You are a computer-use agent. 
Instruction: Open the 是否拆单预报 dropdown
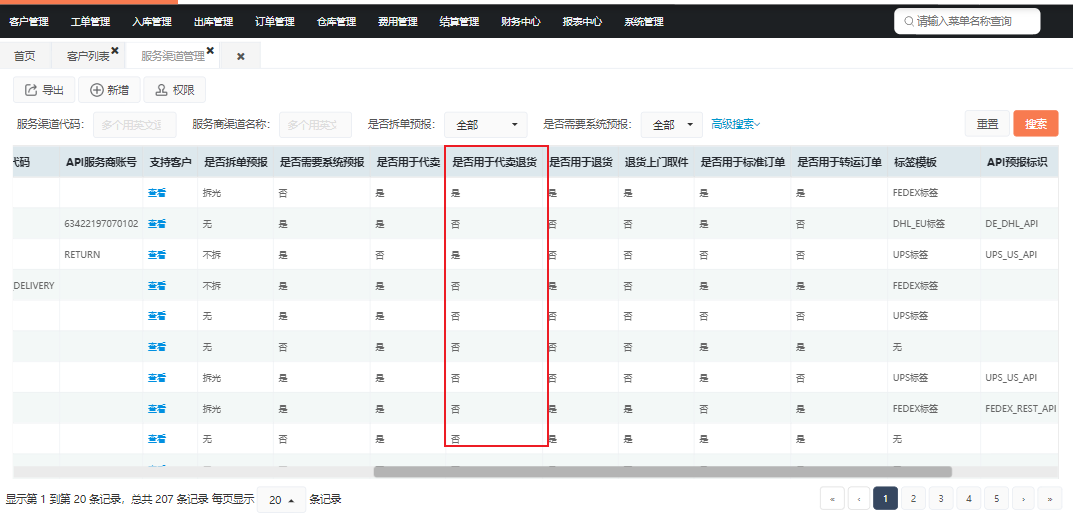486,125
